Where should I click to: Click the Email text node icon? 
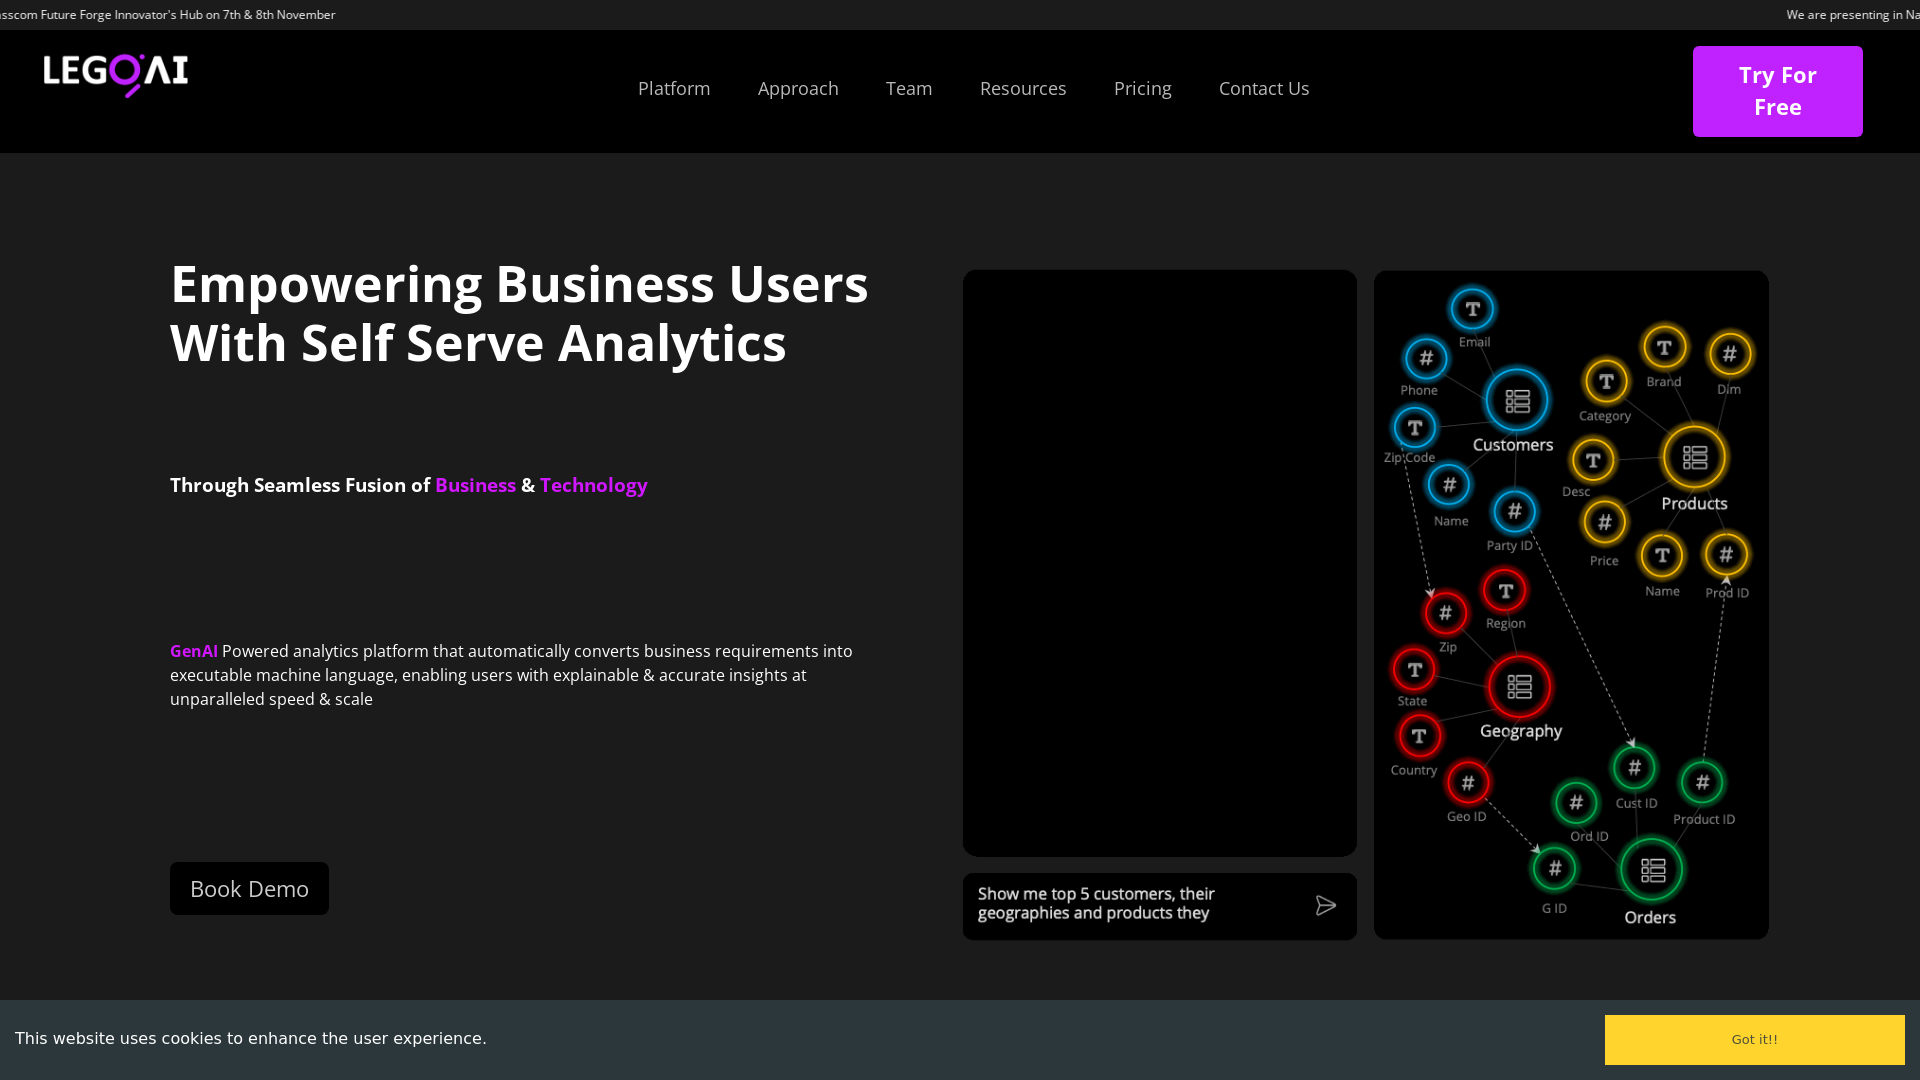[x=1472, y=310]
